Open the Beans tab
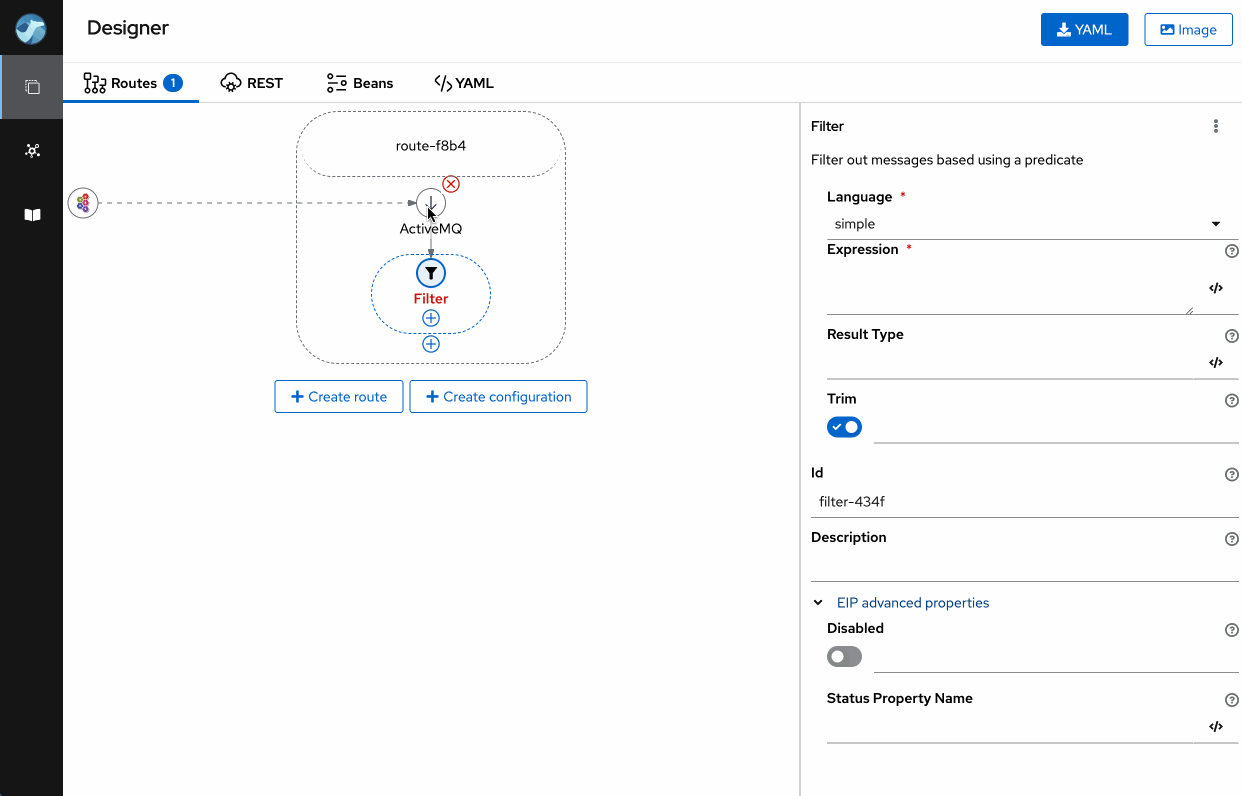Image resolution: width=1242 pixels, height=796 pixels. click(x=360, y=83)
